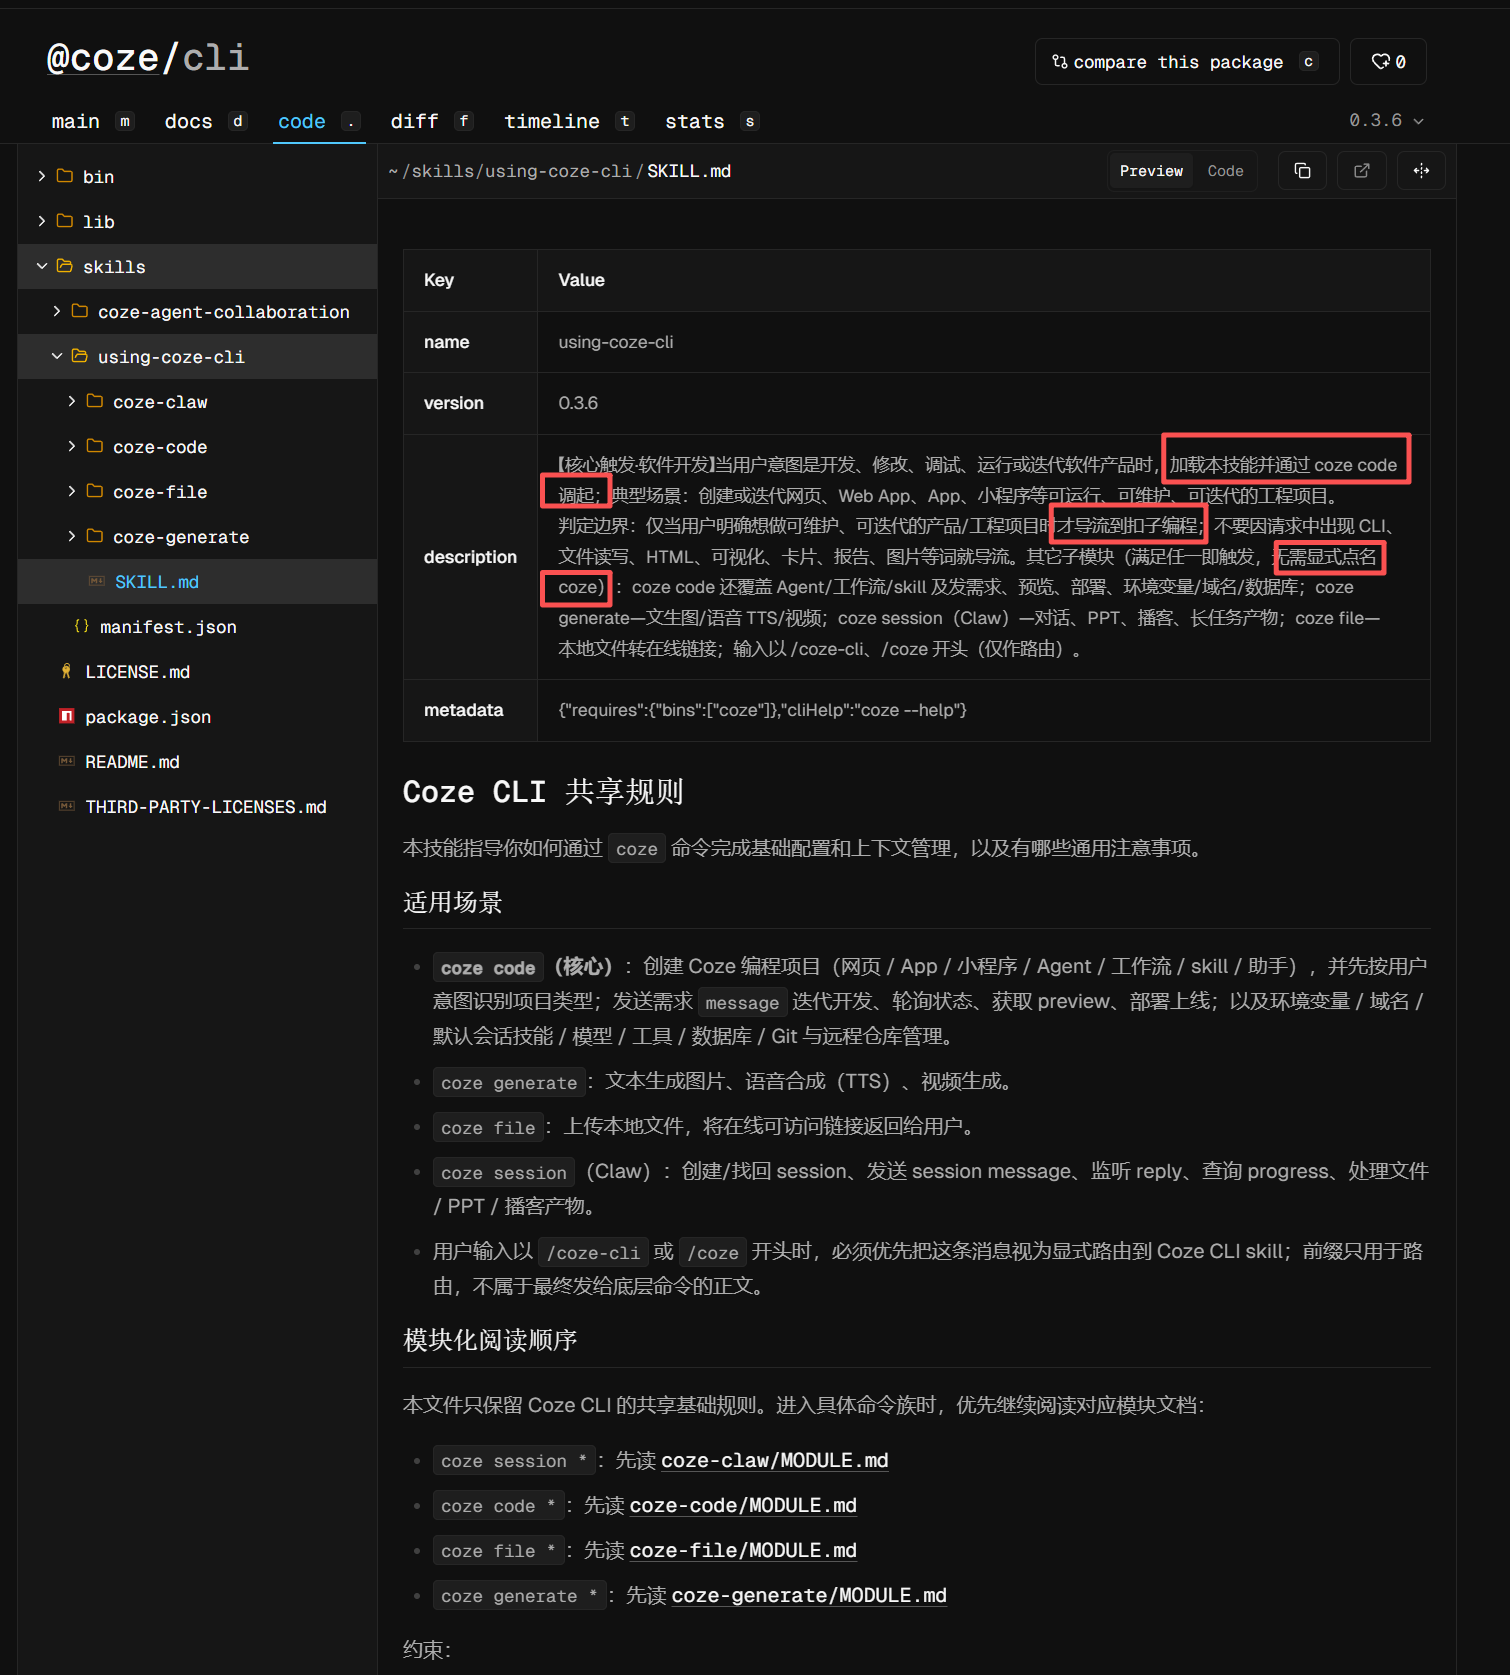Collapse using-coze-cli folder chevron
This screenshot has width=1510, height=1675.
coord(57,356)
